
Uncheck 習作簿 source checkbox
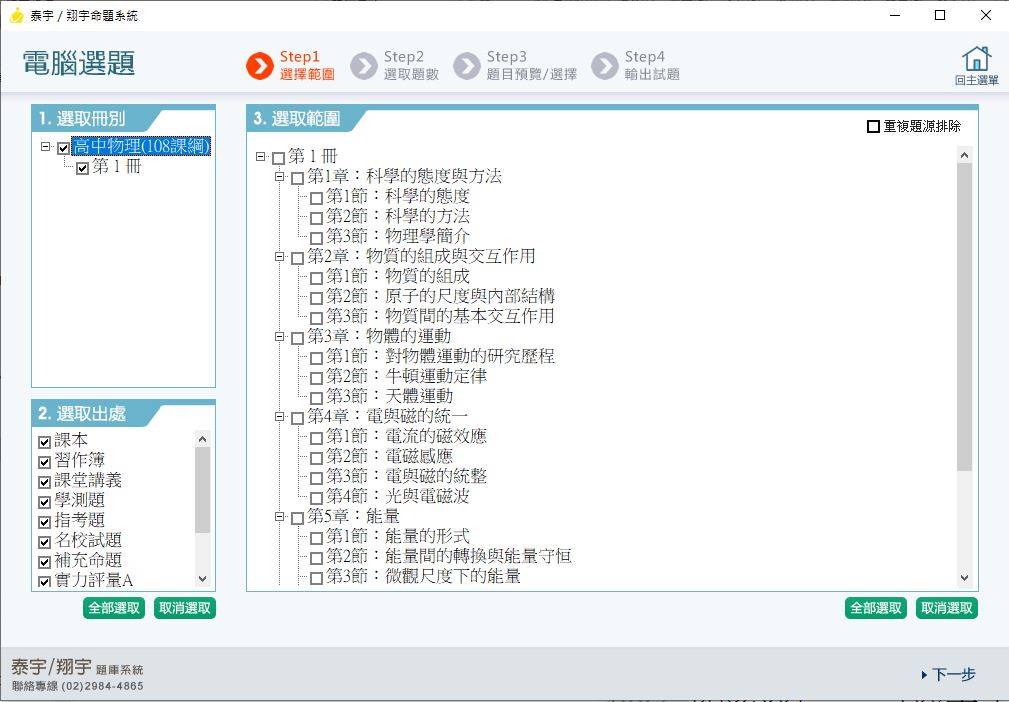click(x=44, y=462)
